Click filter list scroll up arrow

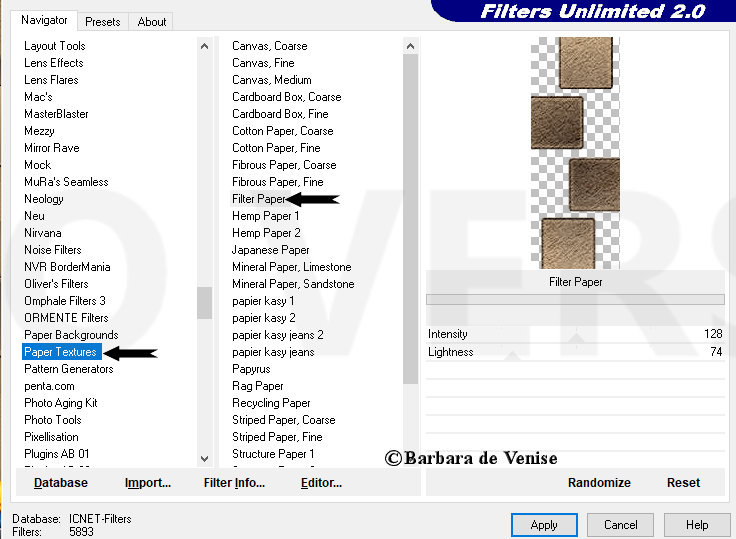click(410, 46)
